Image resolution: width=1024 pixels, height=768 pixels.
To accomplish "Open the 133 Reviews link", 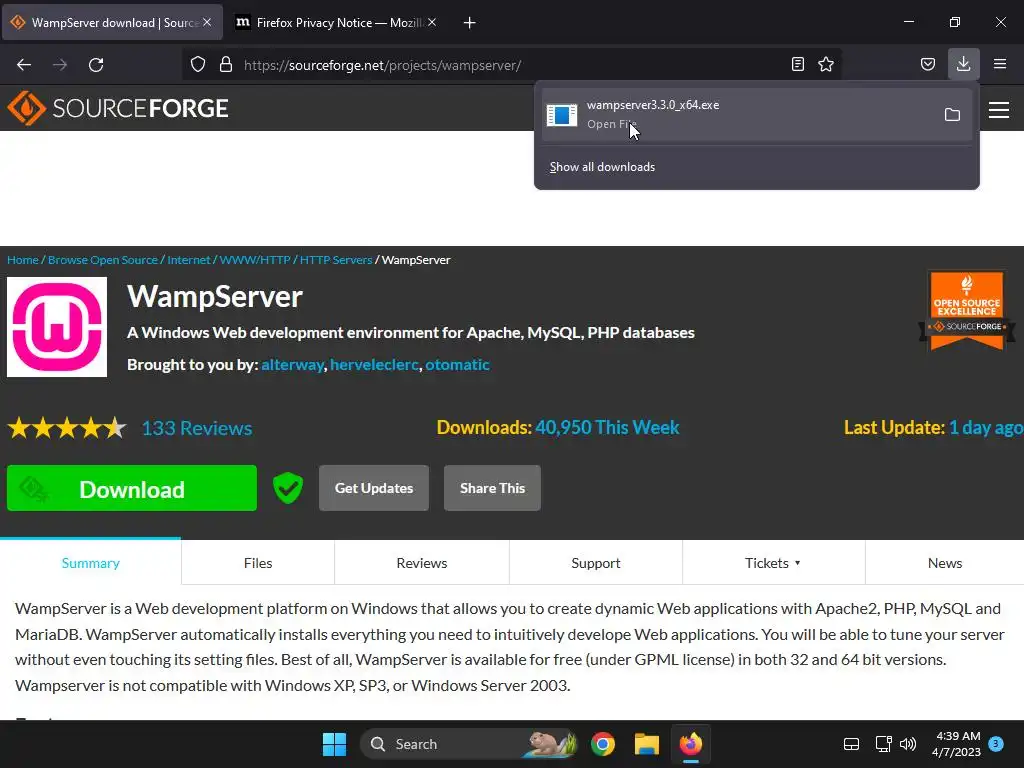I will 197,428.
